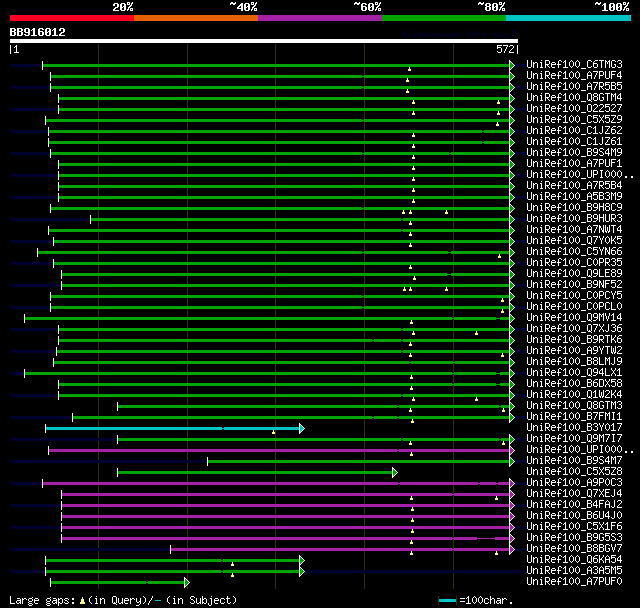The image size is (640, 608).
Task: Select the UniRef100_B9RTK6 label
Action: pyautogui.click(x=574, y=340)
